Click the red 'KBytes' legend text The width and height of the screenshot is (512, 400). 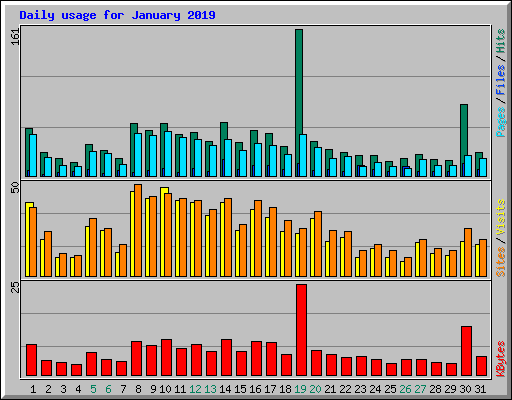tap(500, 359)
